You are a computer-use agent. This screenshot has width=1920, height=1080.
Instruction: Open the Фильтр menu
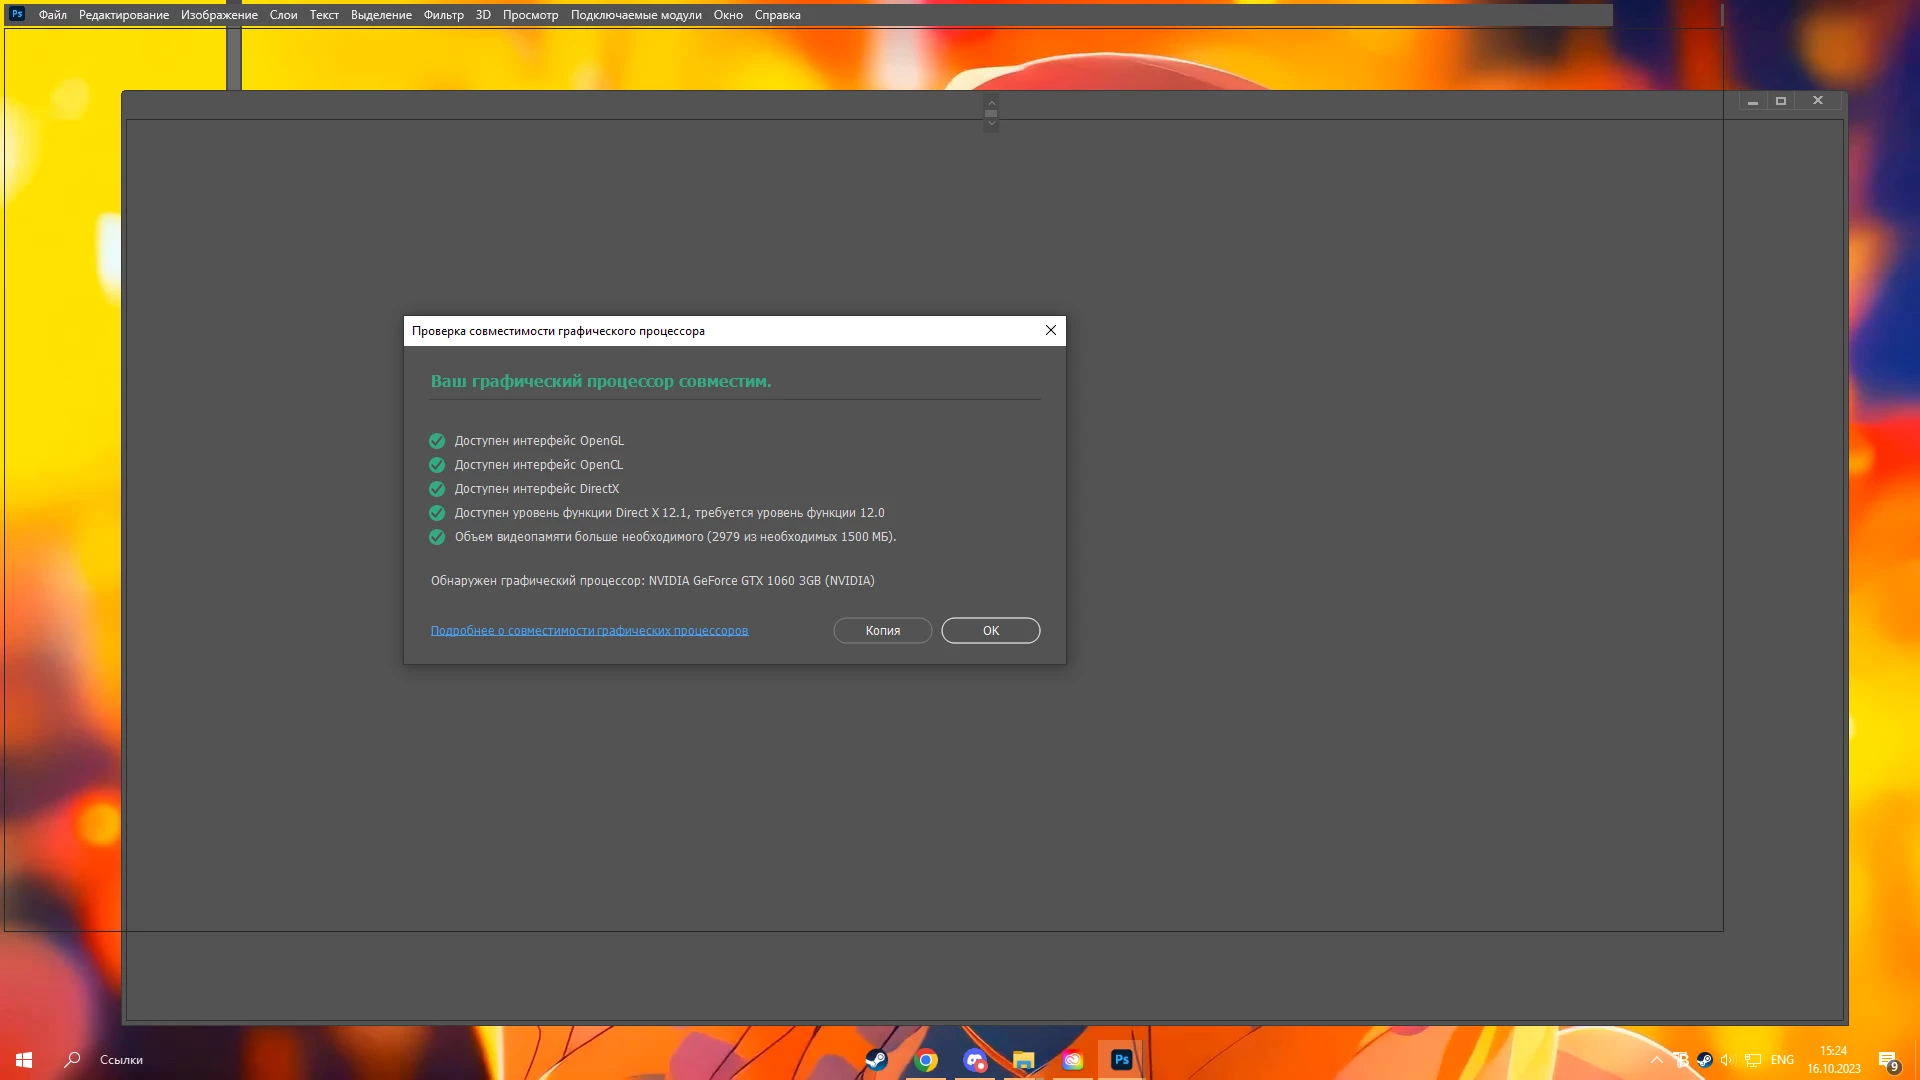click(x=443, y=15)
